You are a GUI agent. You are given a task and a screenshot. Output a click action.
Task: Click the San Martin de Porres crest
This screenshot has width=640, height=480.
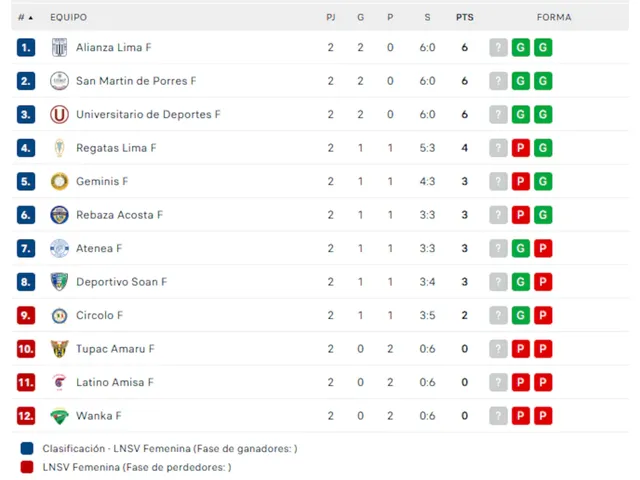pos(59,81)
